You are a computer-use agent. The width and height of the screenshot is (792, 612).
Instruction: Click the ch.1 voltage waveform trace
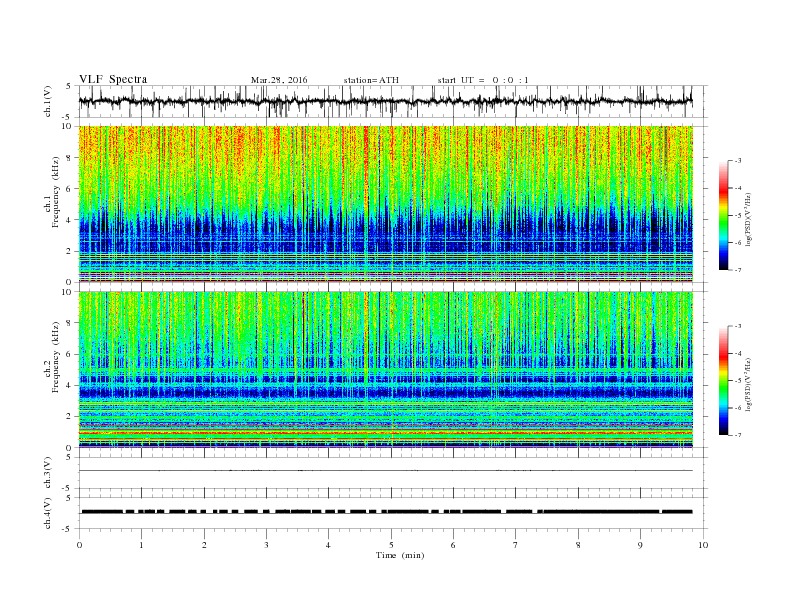pyautogui.click(x=385, y=101)
